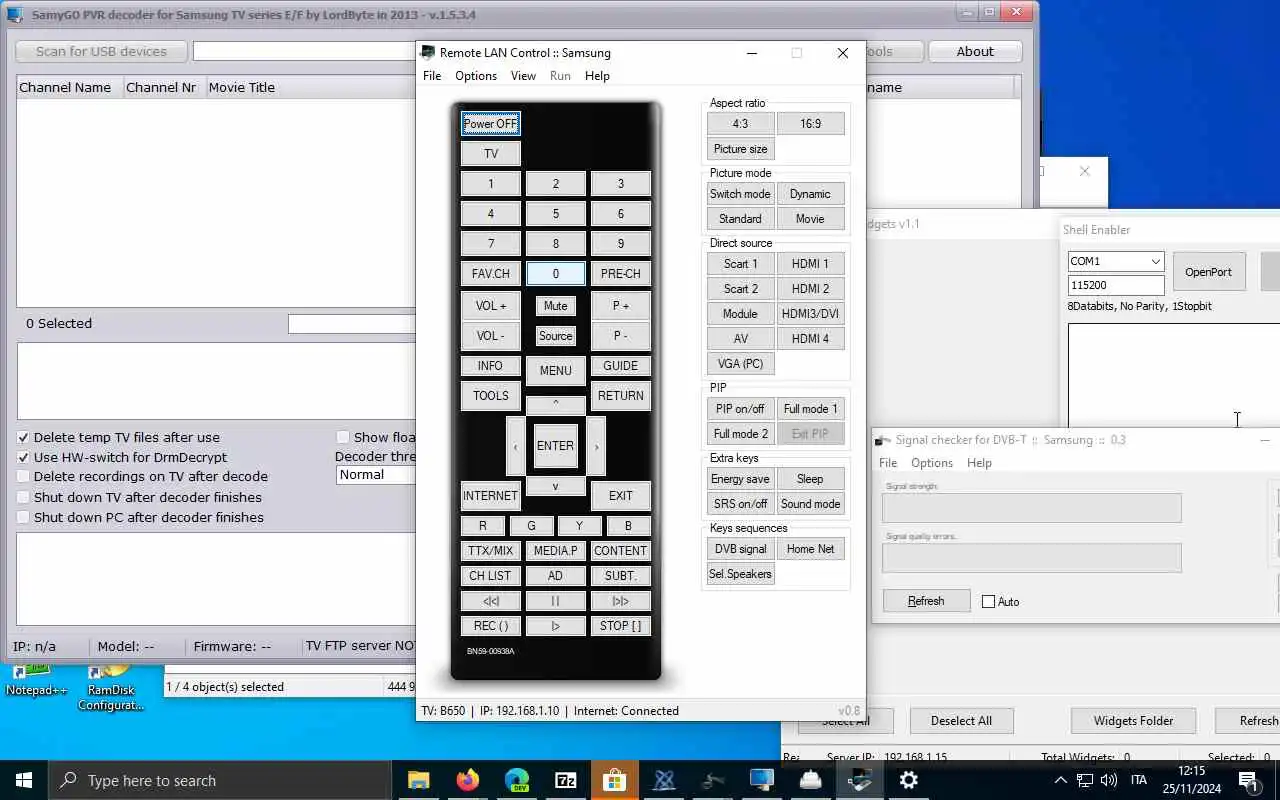Click the volume icon in system tray
The image size is (1280, 800).
tap(1108, 780)
